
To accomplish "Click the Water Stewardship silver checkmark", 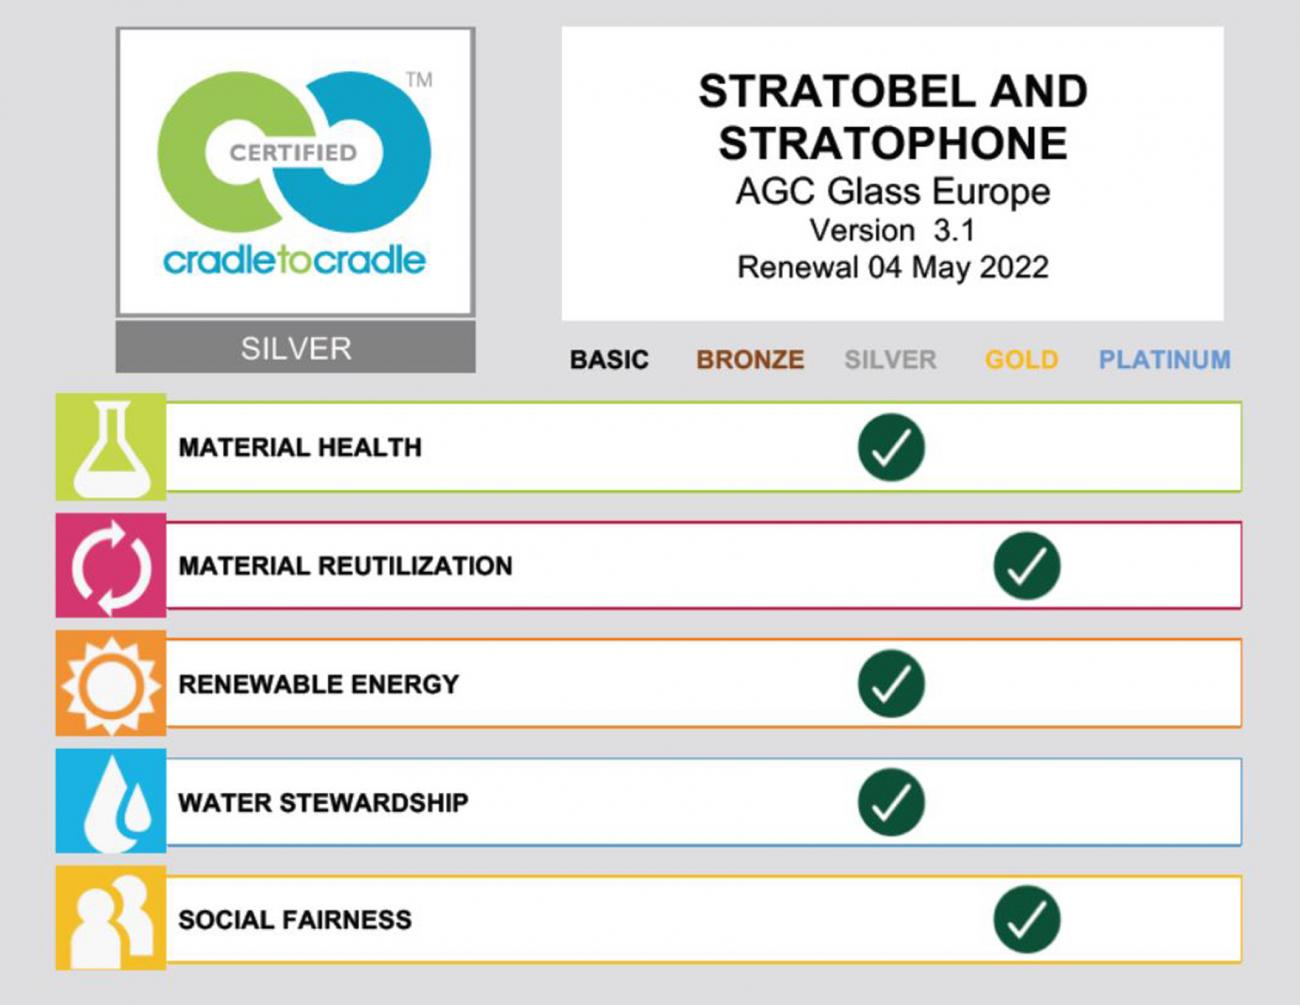I will click(x=891, y=802).
